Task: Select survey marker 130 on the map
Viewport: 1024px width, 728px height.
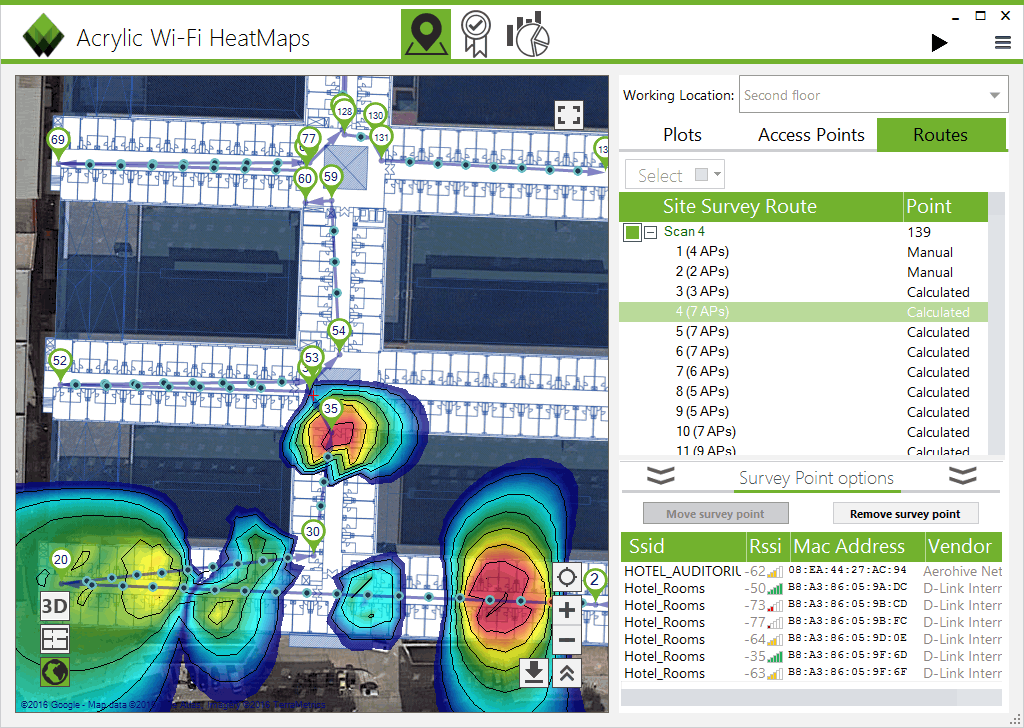Action: pyautogui.click(x=375, y=116)
